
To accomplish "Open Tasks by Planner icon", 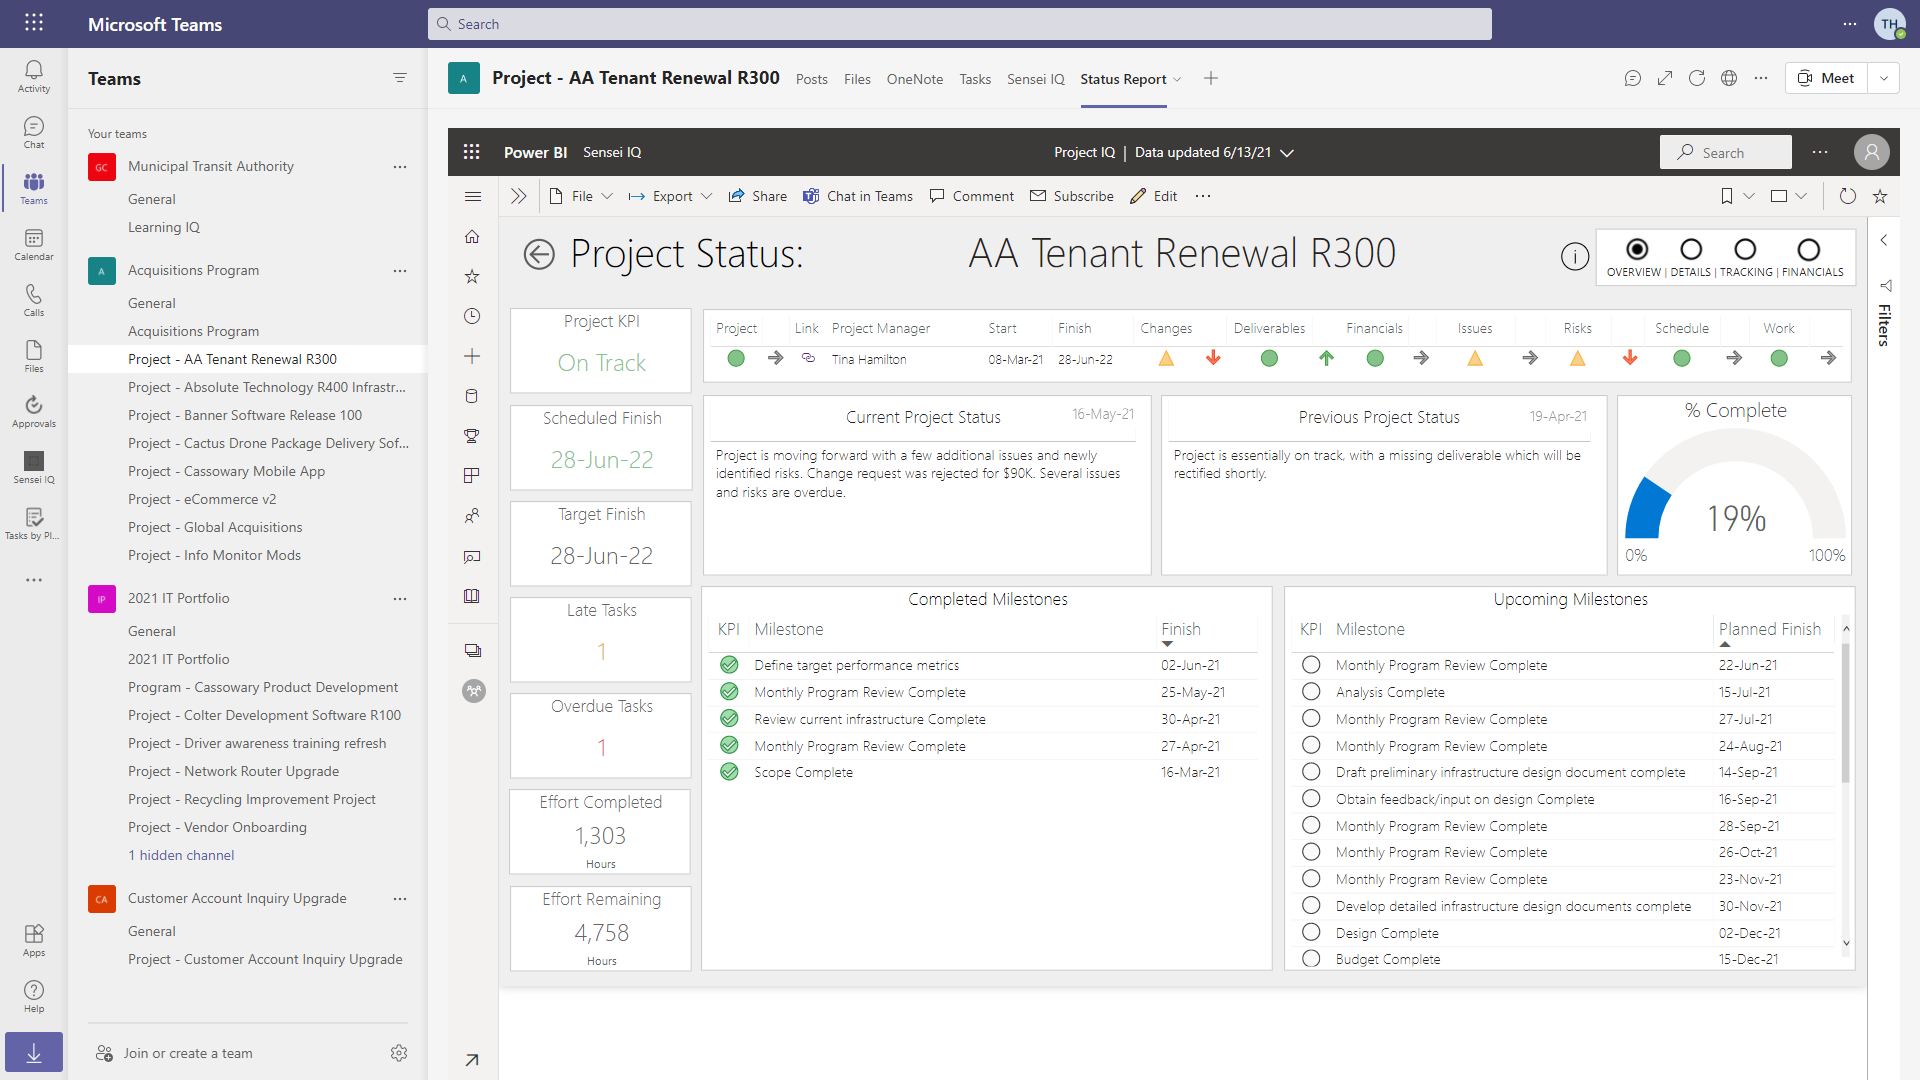I will (x=33, y=523).
